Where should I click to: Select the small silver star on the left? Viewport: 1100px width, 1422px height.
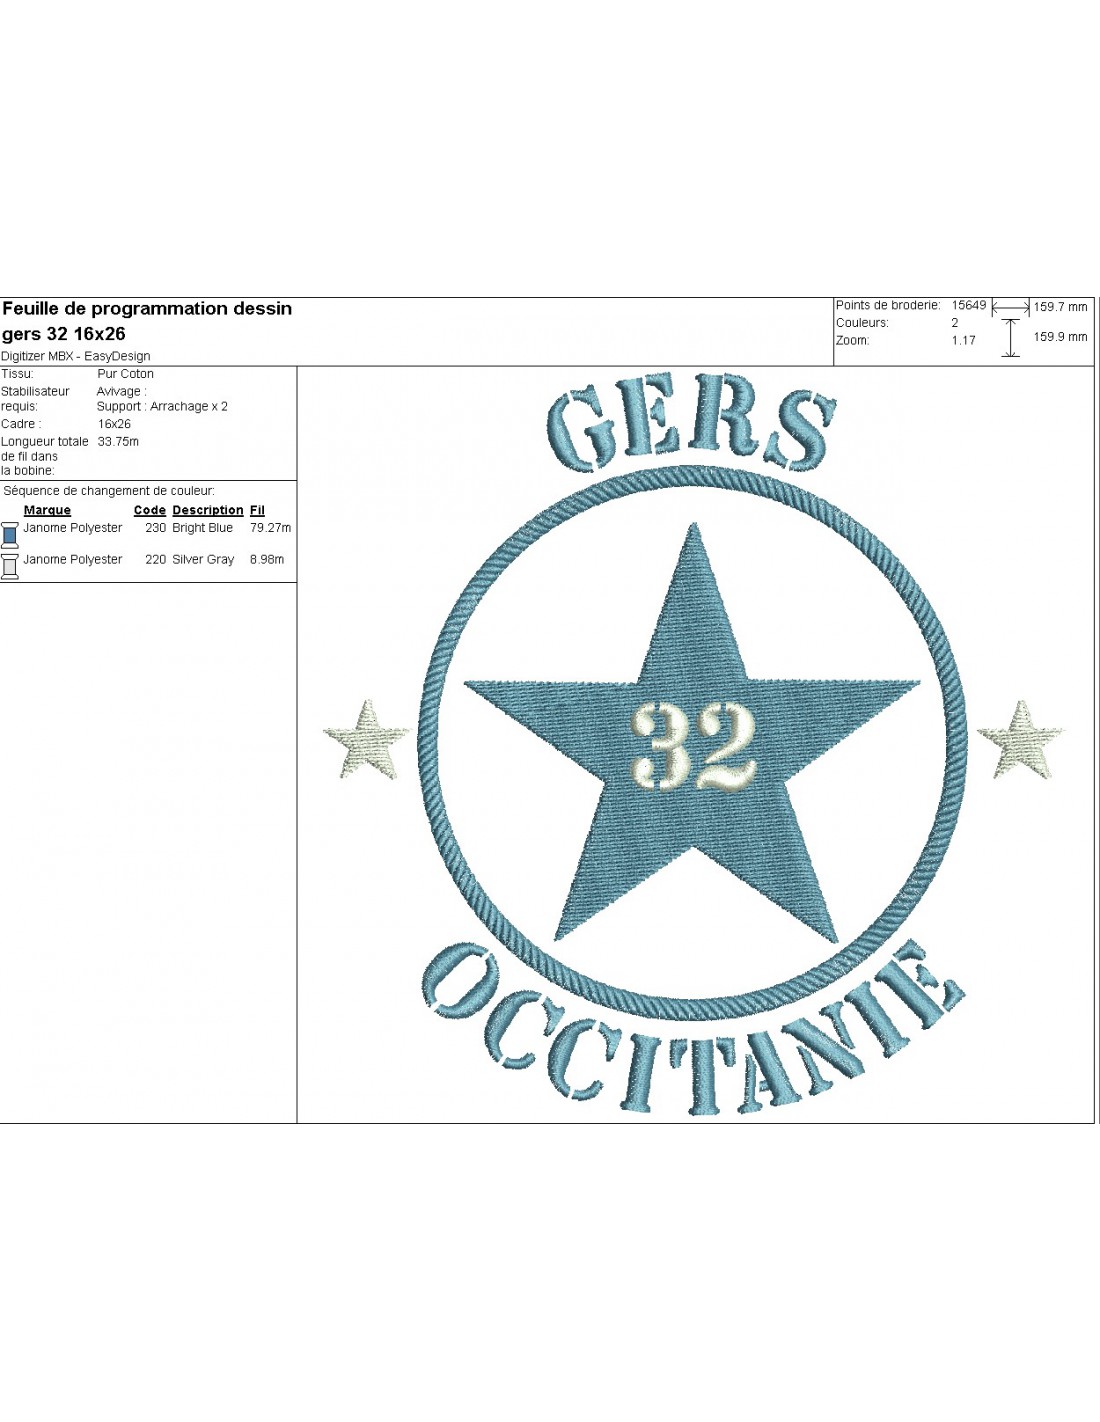point(367,741)
